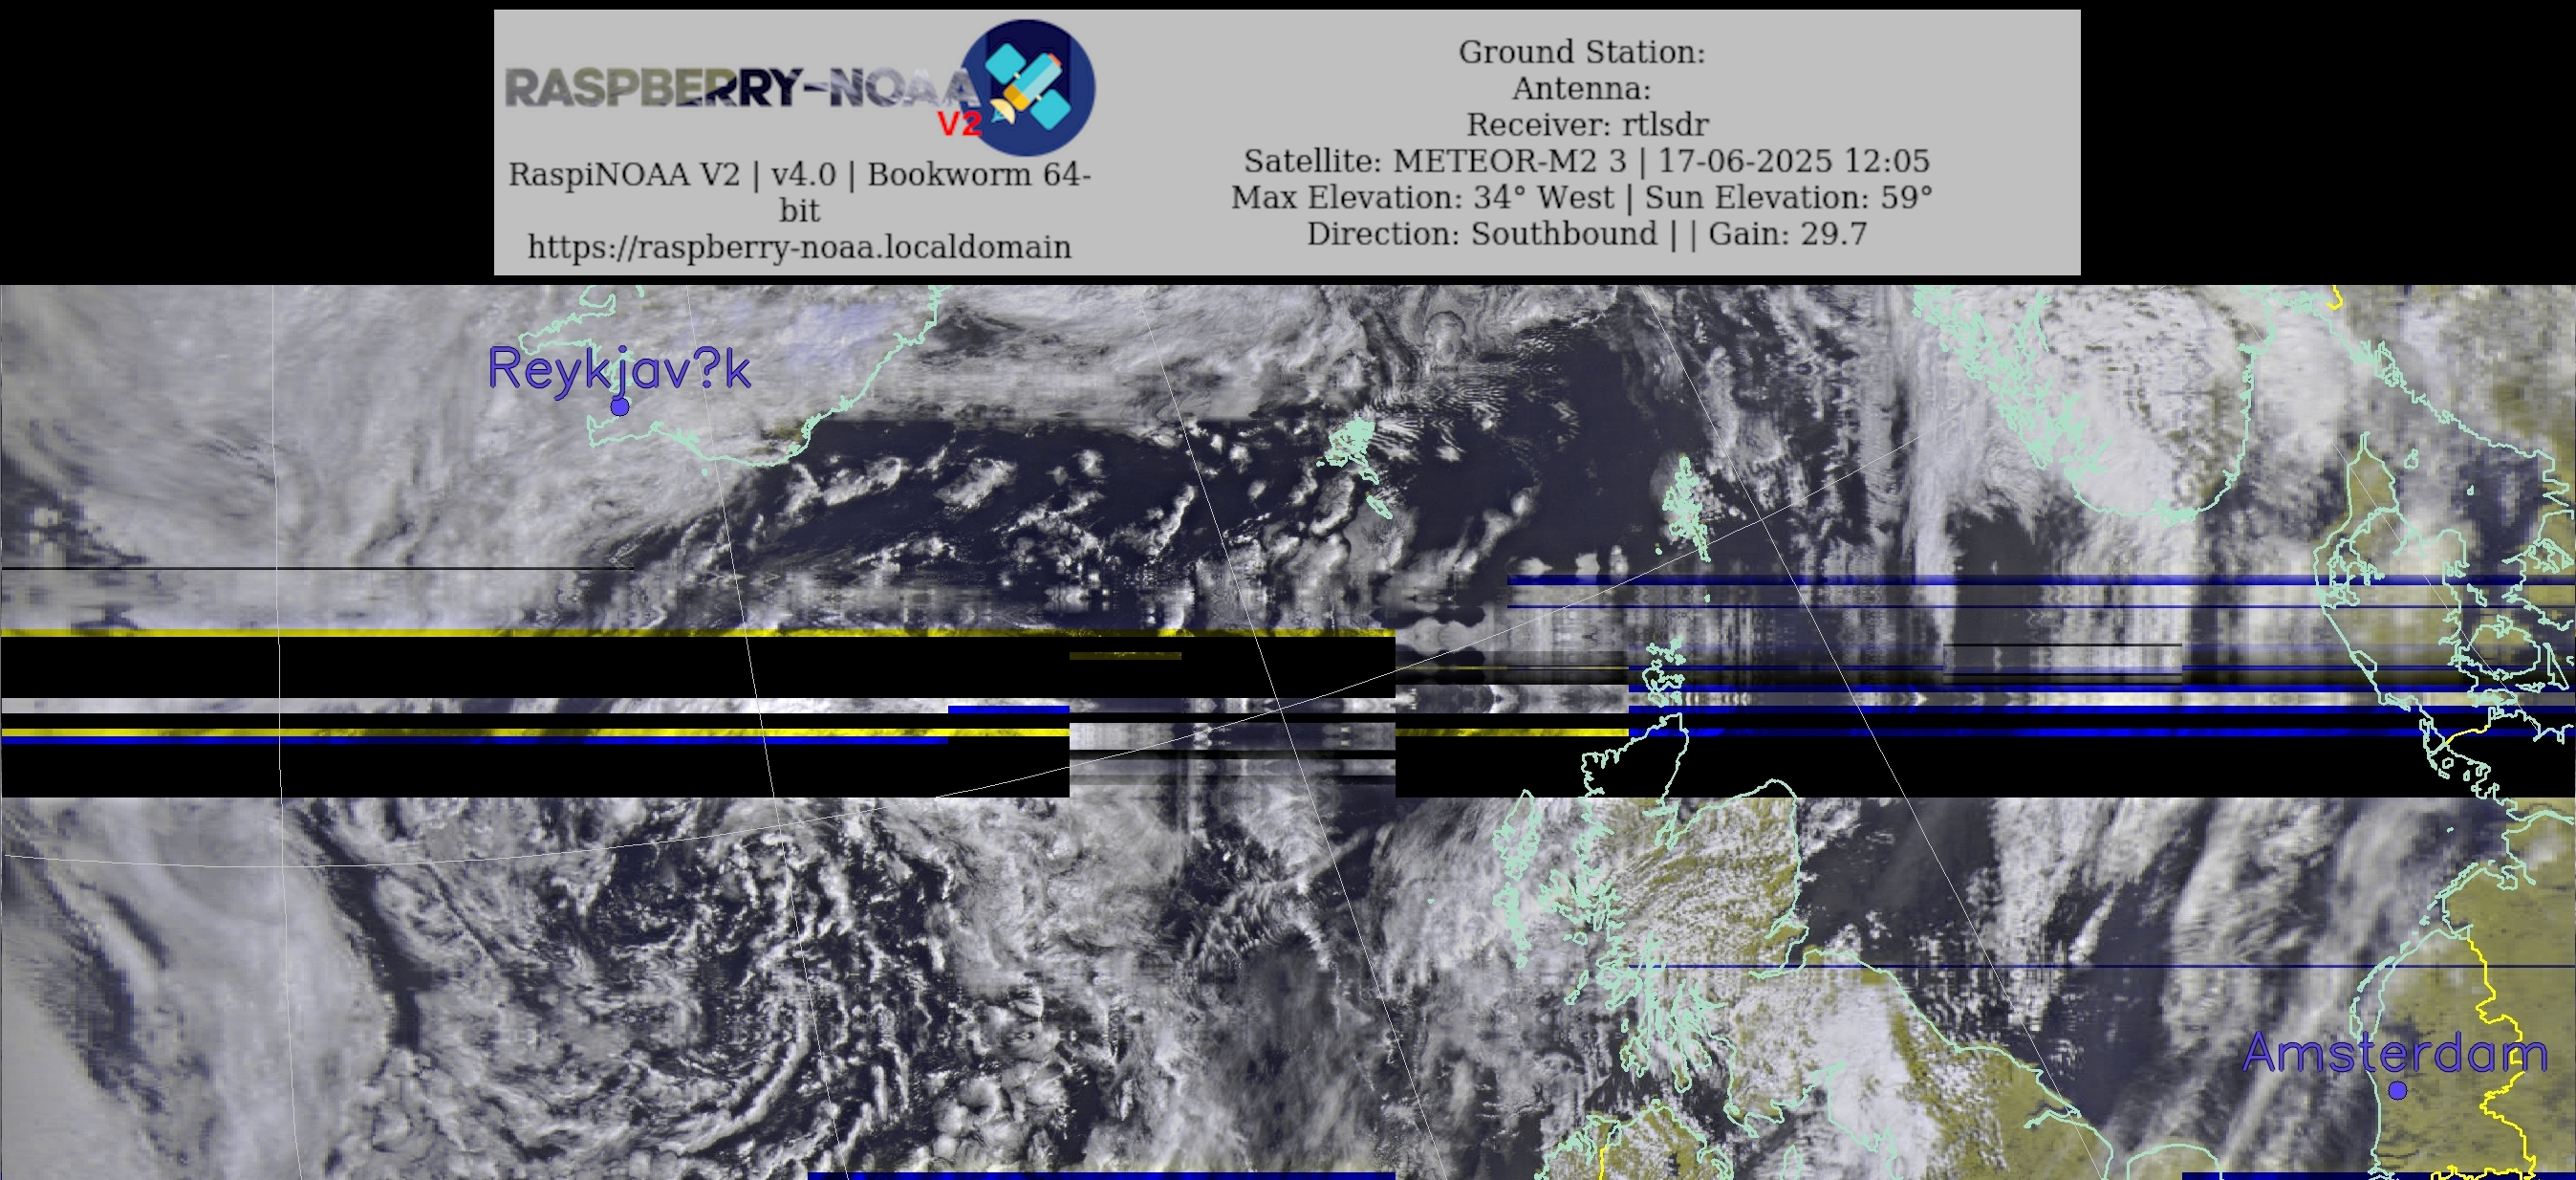
Task: Click the Reykjav?k city label
Action: tap(618, 370)
